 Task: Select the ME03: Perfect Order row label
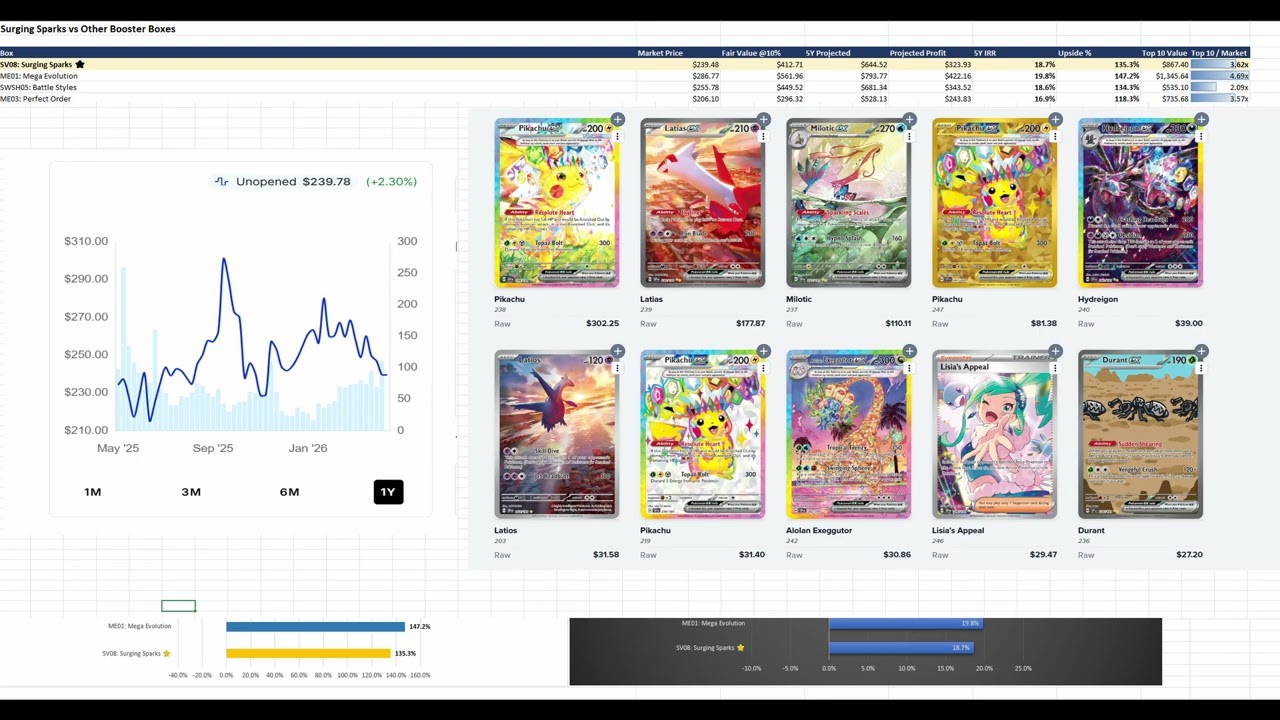[x=36, y=99]
